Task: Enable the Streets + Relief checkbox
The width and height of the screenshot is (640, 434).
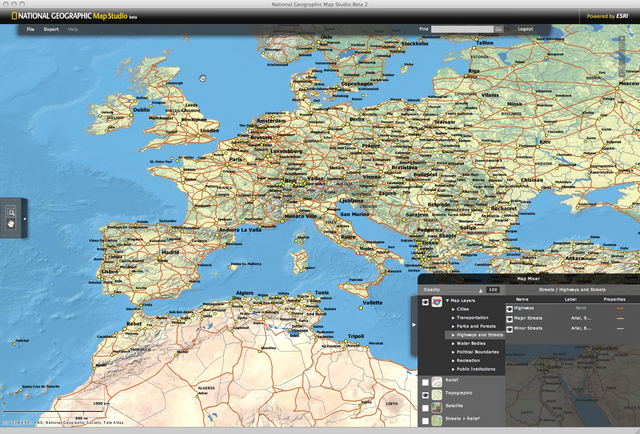Action: [x=425, y=421]
